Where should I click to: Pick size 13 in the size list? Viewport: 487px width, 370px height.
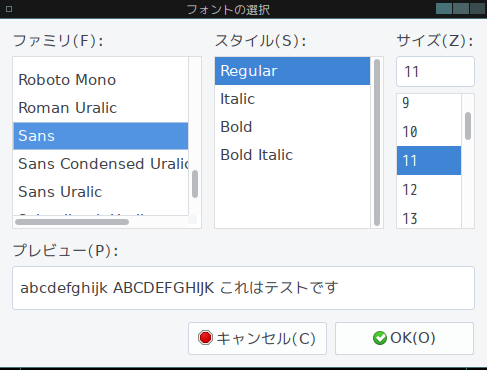tap(429, 218)
